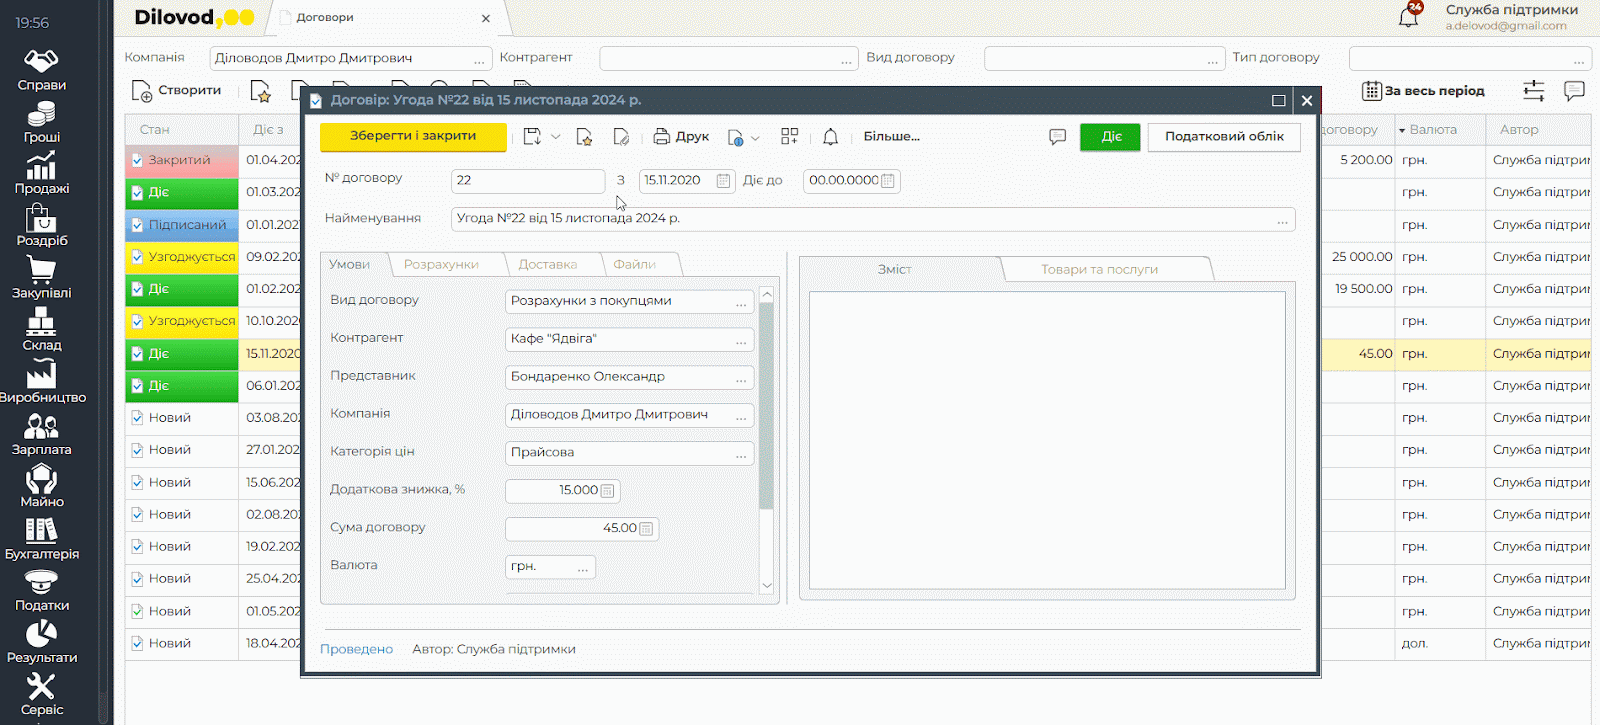Open list filter settings sliders icon
1600x725 pixels.
pos(1533,91)
